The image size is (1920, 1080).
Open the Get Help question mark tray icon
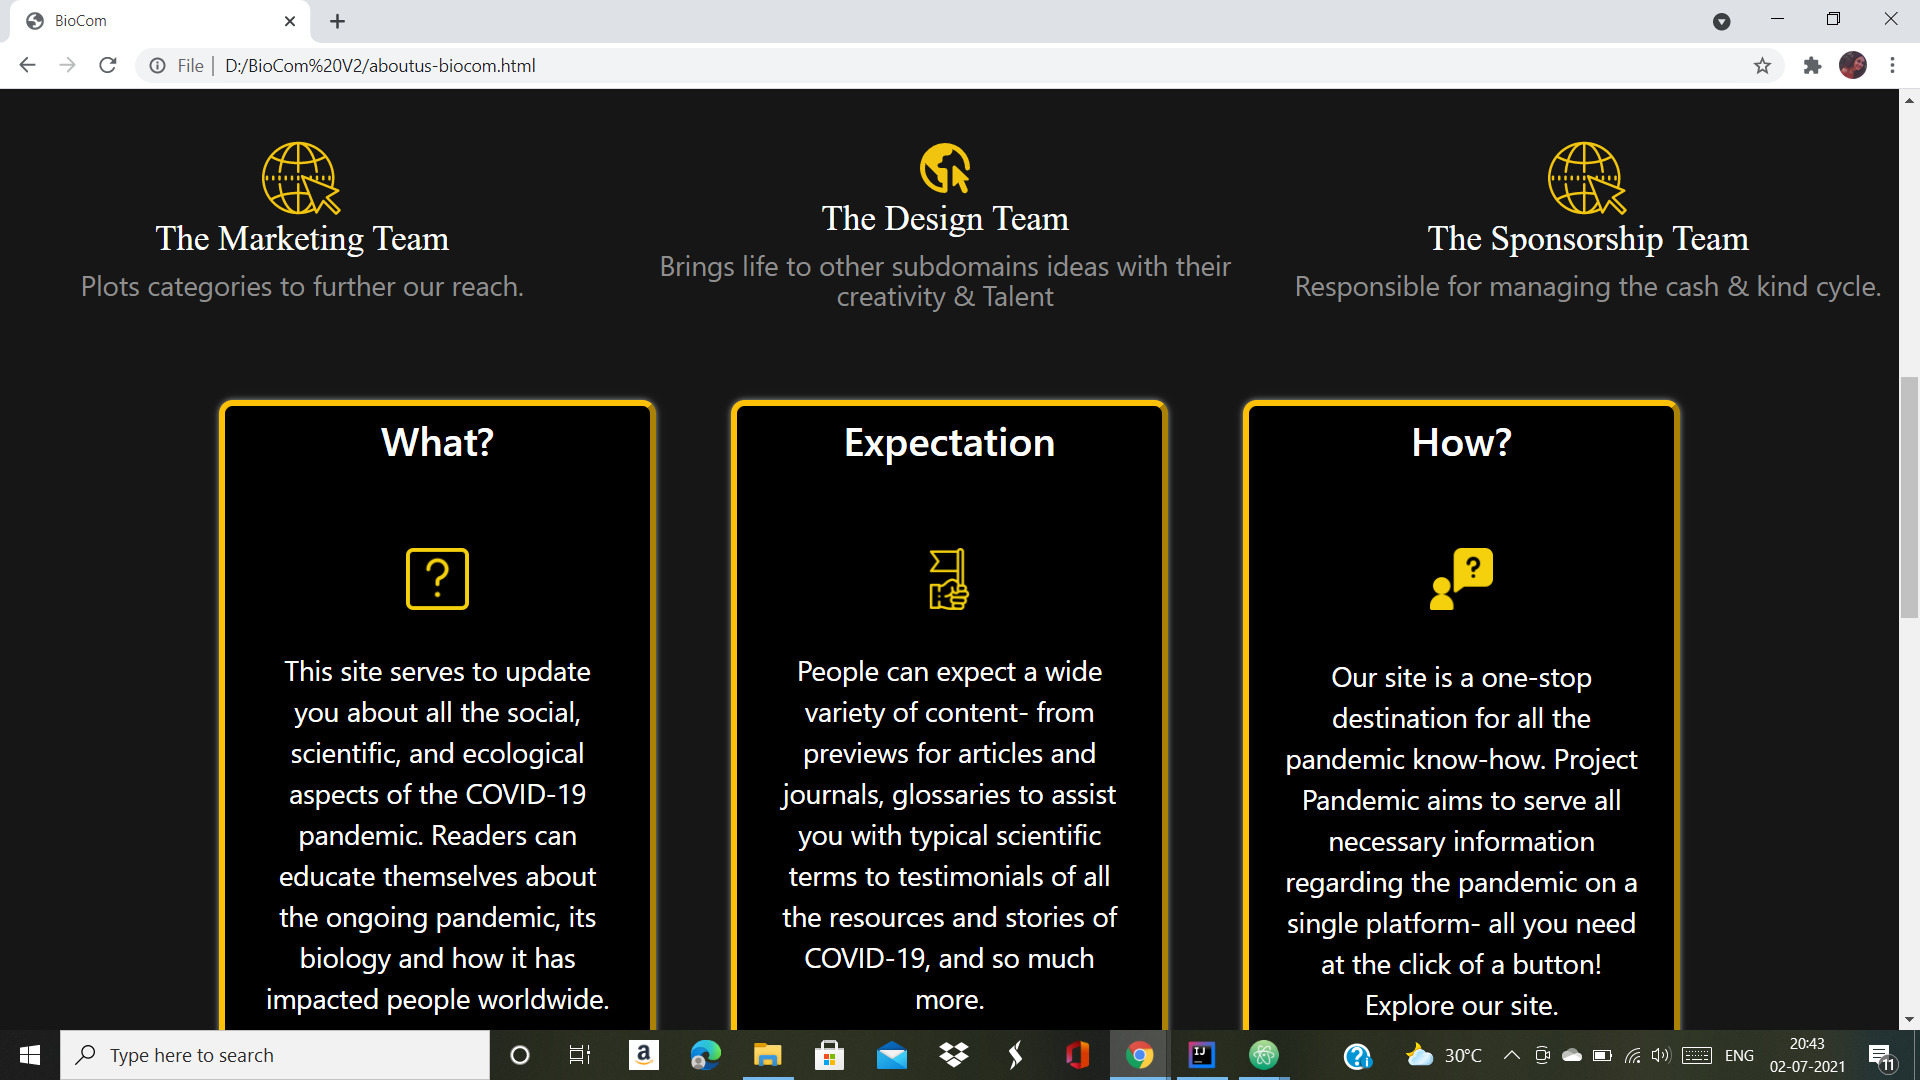(x=1357, y=1056)
